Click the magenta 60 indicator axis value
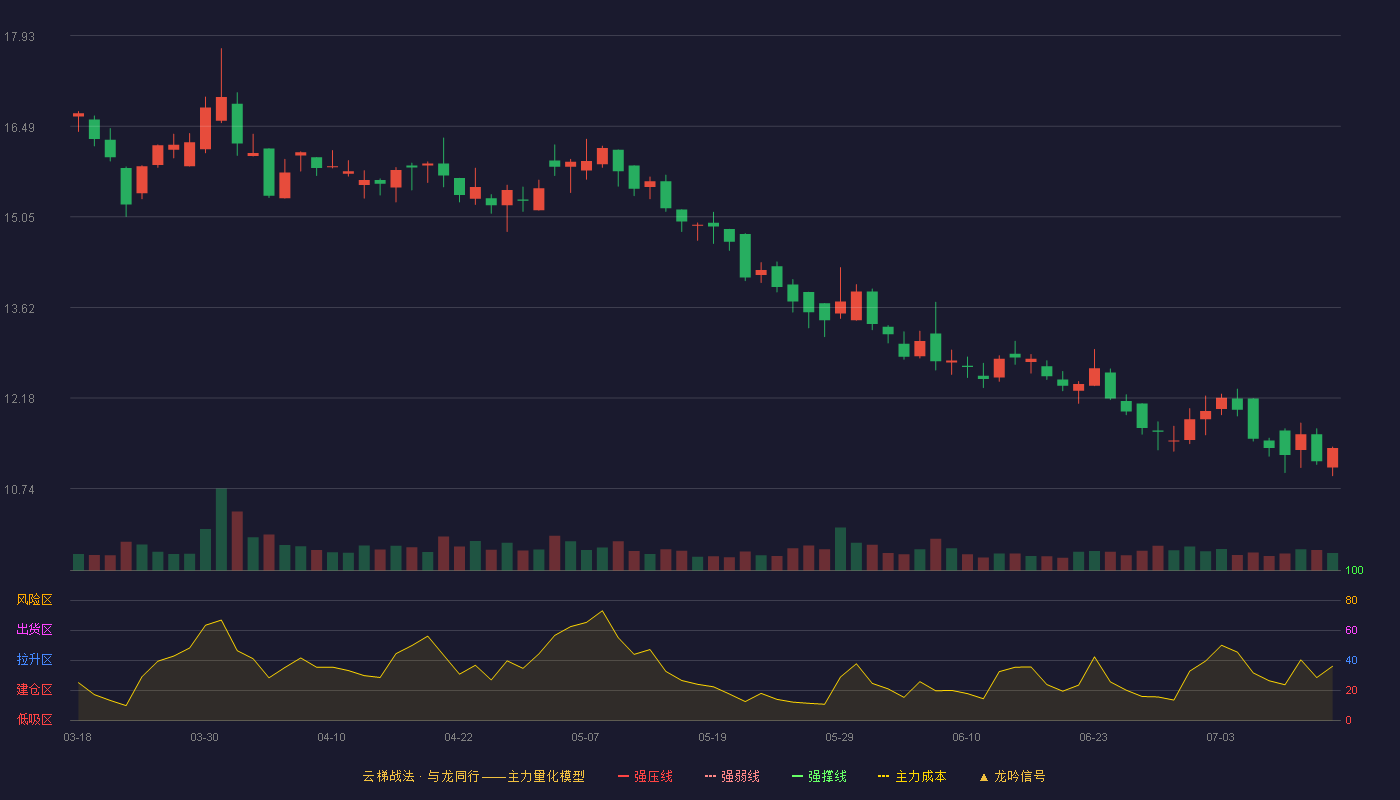This screenshot has height=800, width=1400. click(1351, 630)
